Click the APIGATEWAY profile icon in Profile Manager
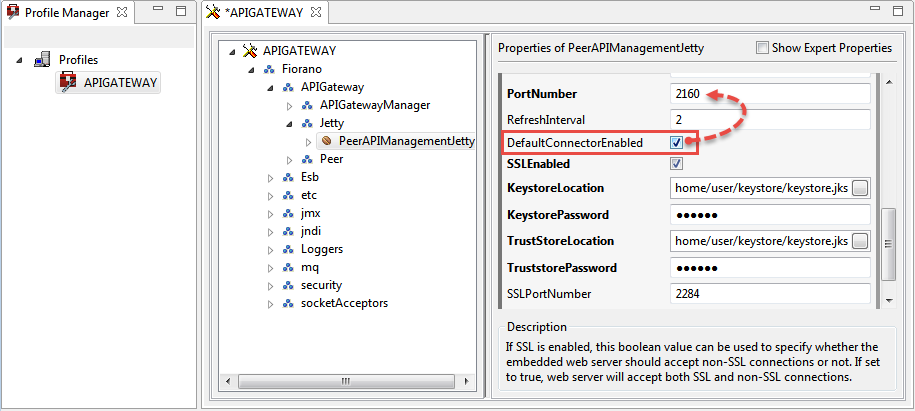915x411 pixels. [68, 83]
